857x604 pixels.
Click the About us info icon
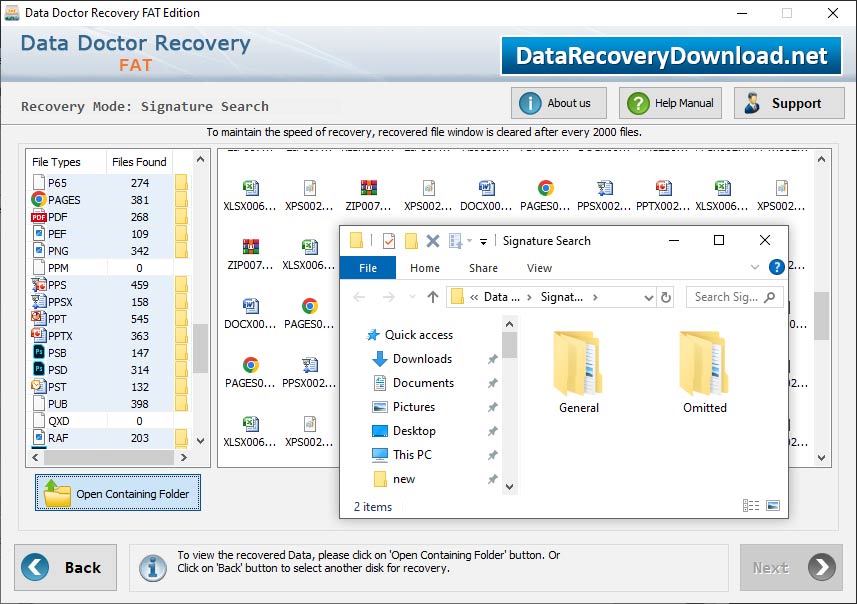pos(530,103)
